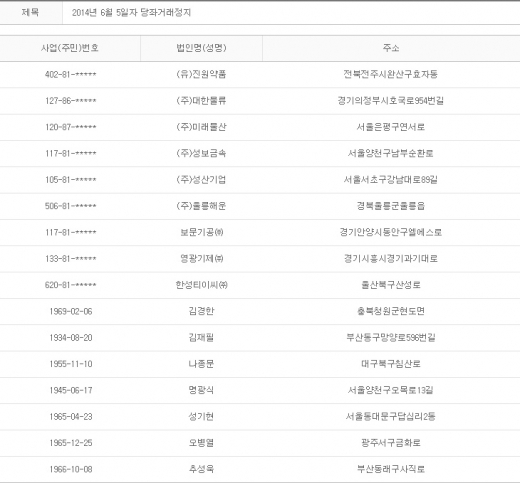Select company name '(주)성산기업'
This screenshot has height=483, width=520.
(201, 179)
